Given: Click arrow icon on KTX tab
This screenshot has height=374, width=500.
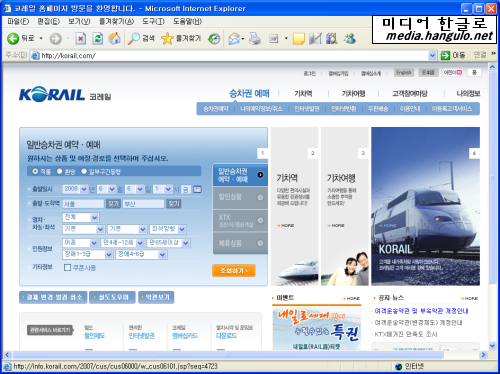Looking at the screenshot, I should pos(260,220).
